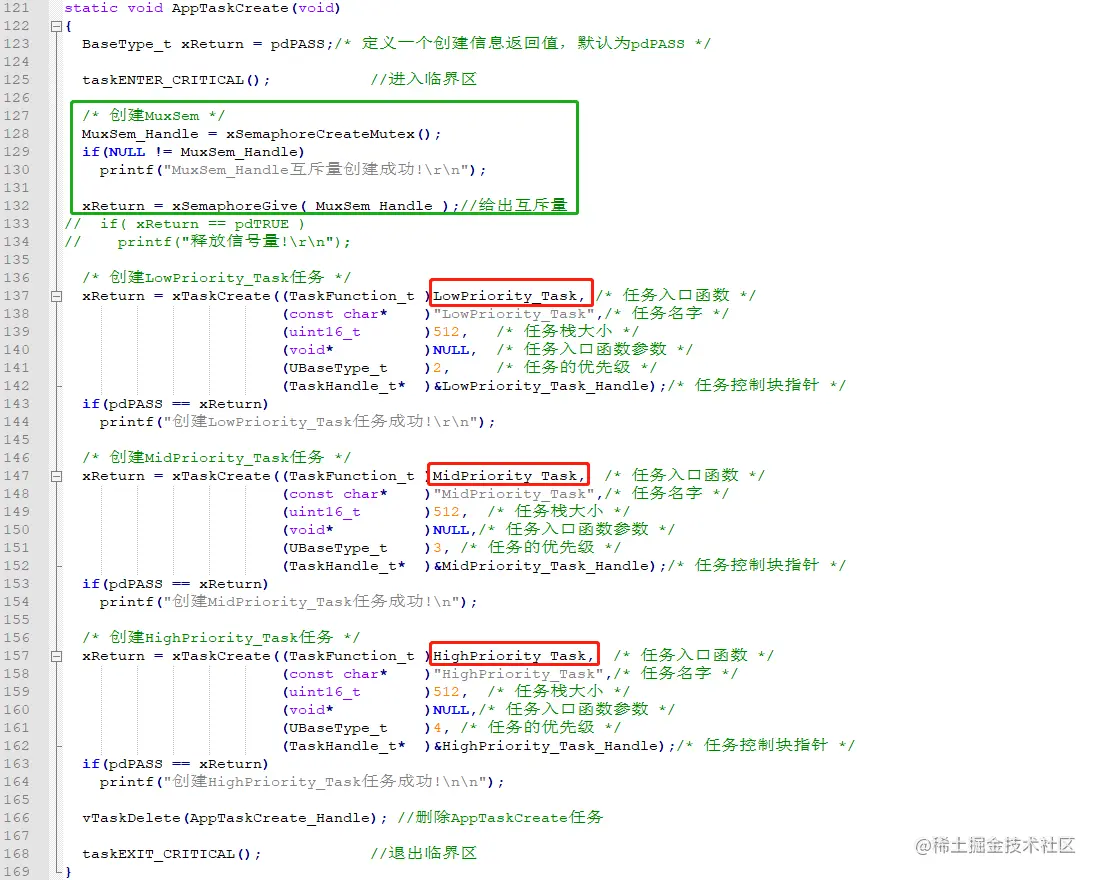Click printf '创建LowPriority_Task任务成功' line
The width and height of the screenshot is (1100, 880).
pyautogui.click(x=297, y=422)
